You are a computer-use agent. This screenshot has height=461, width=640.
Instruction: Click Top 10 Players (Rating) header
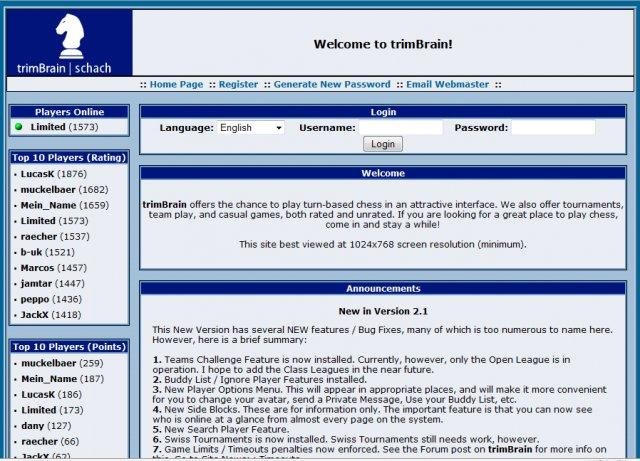pyautogui.click(x=69, y=158)
